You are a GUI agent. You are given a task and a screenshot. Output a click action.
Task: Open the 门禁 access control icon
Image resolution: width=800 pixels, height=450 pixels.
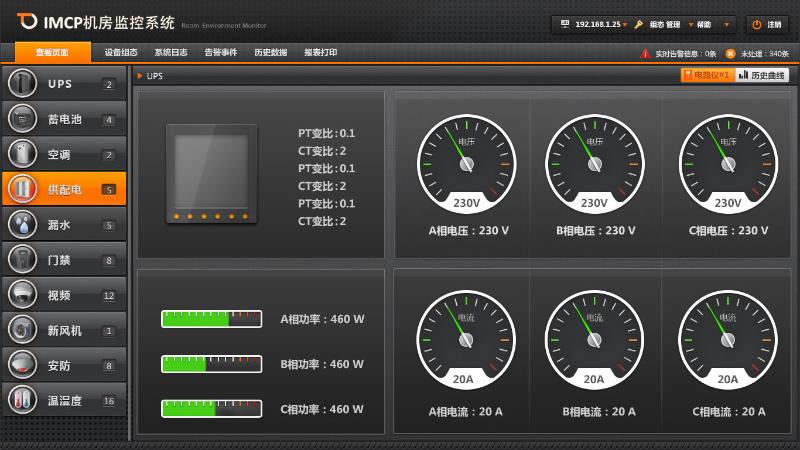[22, 260]
